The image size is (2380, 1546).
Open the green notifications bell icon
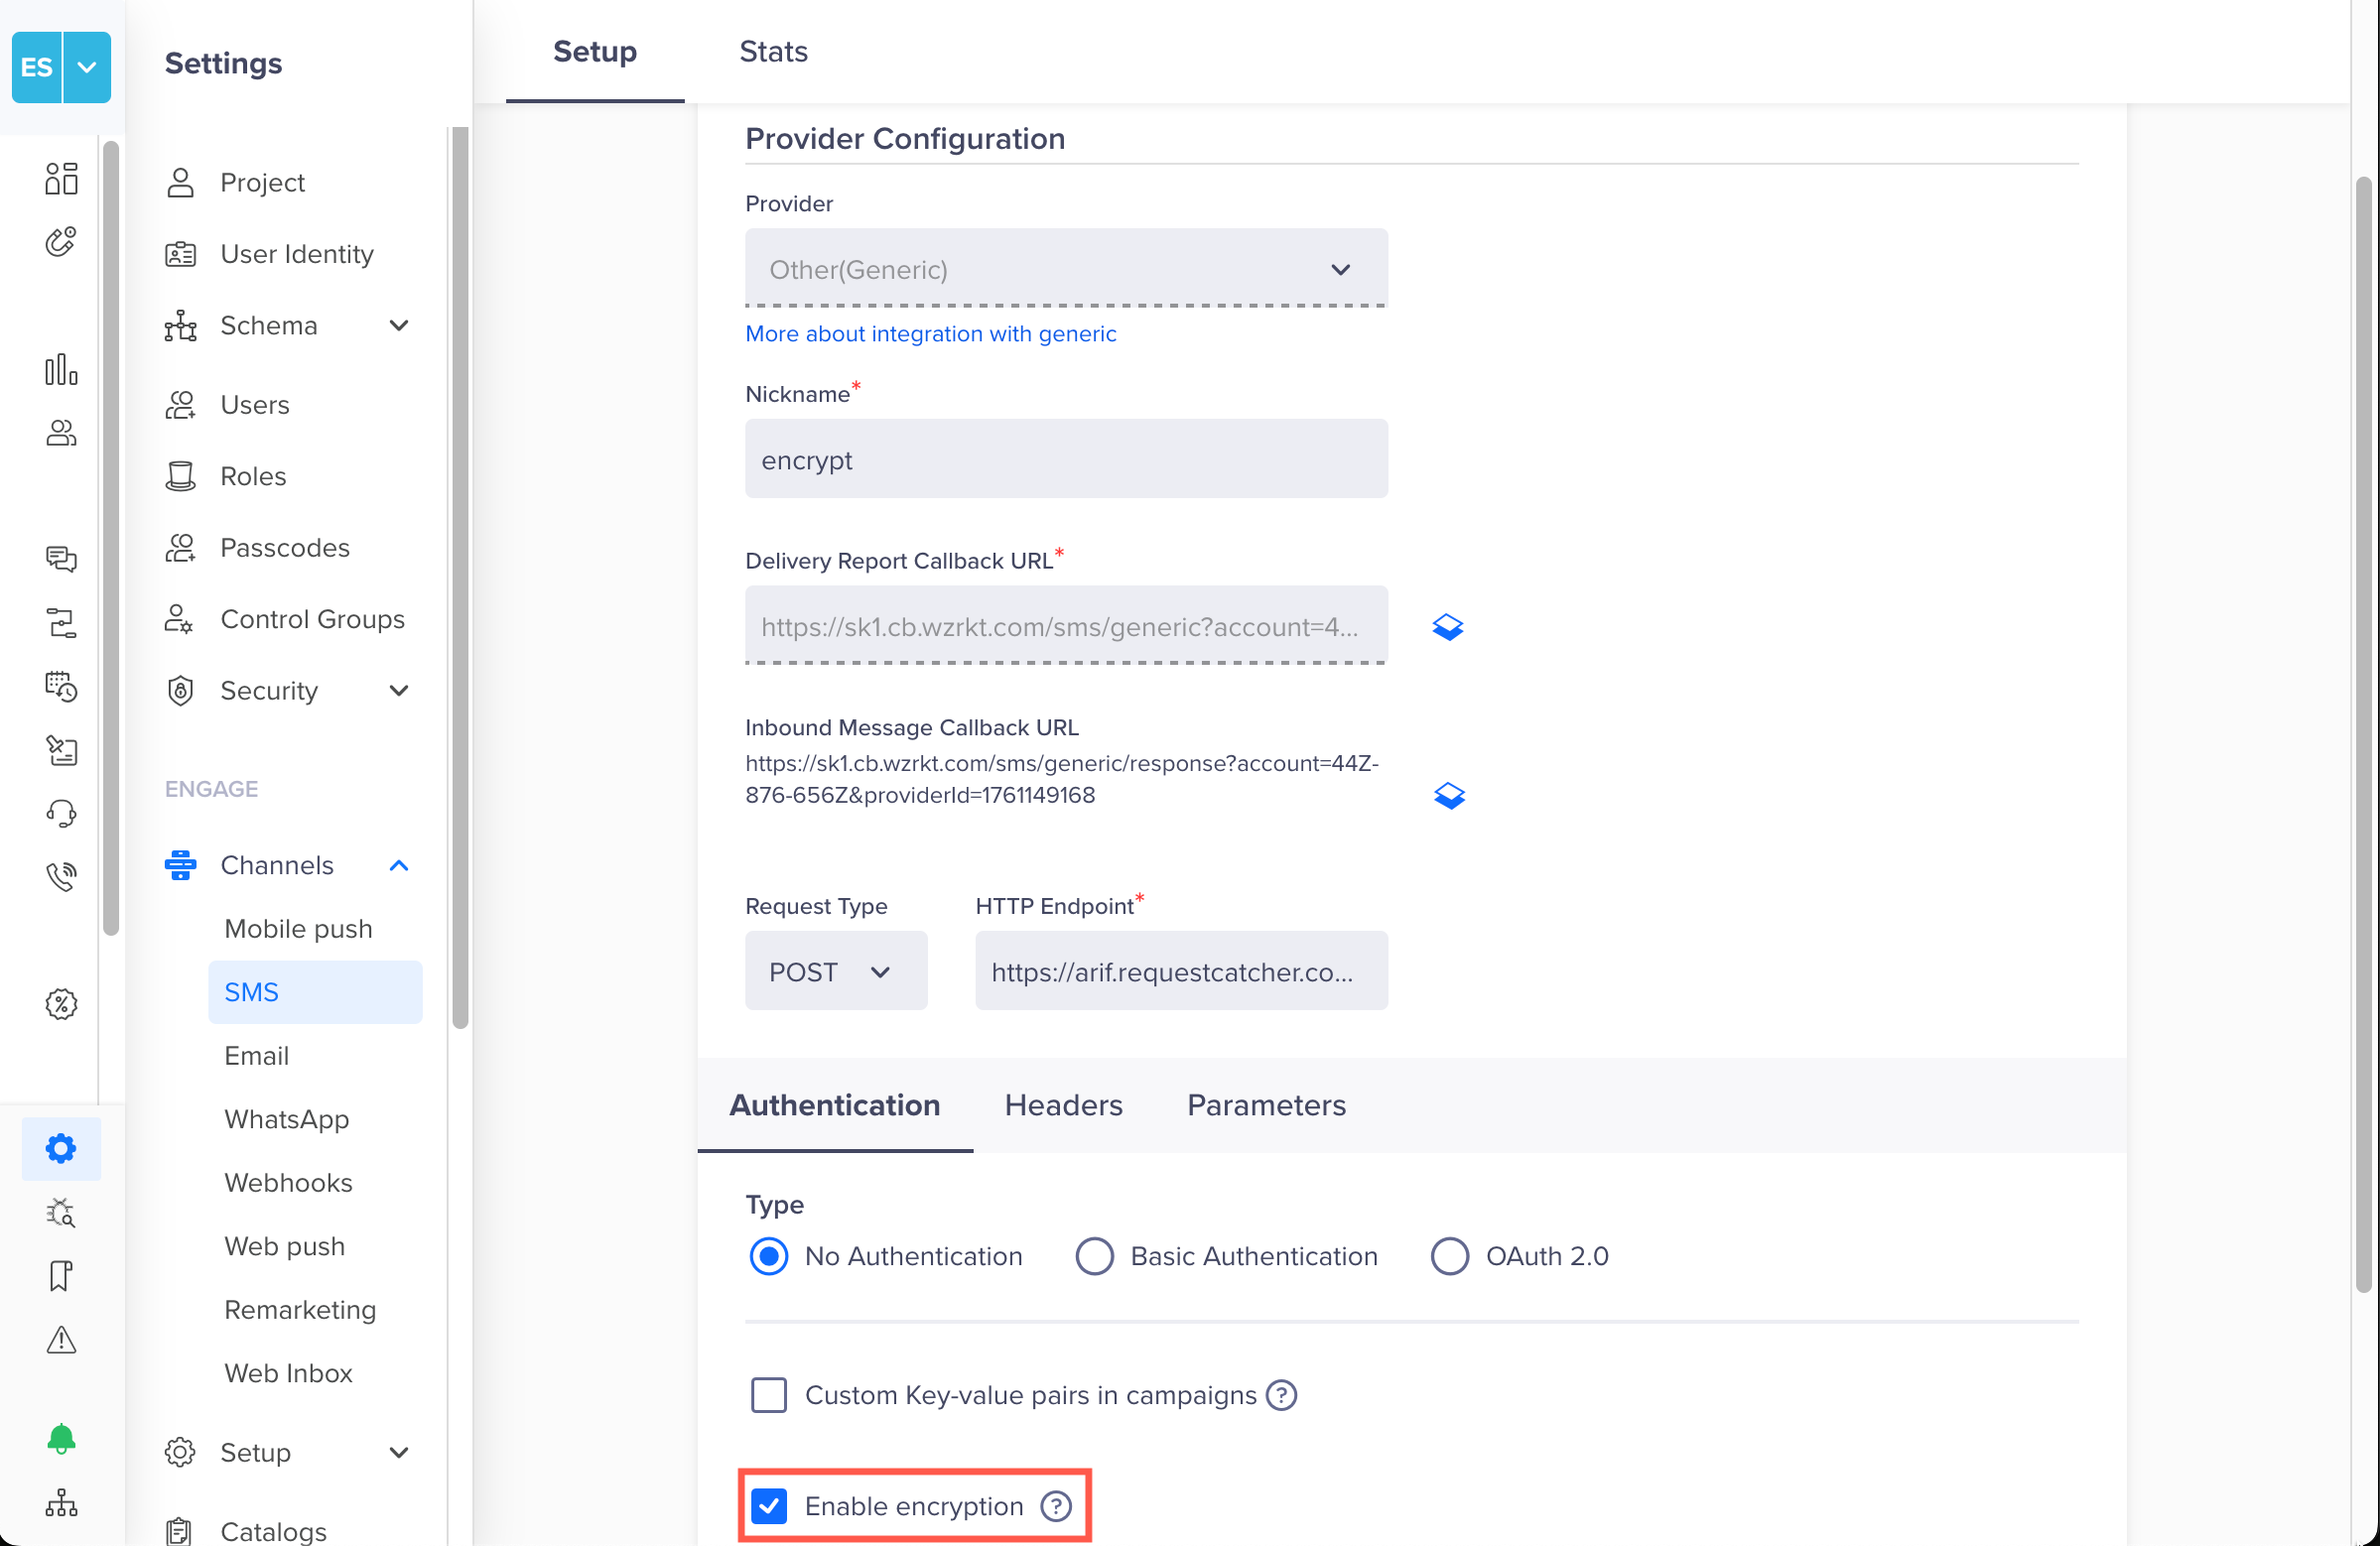point(61,1438)
